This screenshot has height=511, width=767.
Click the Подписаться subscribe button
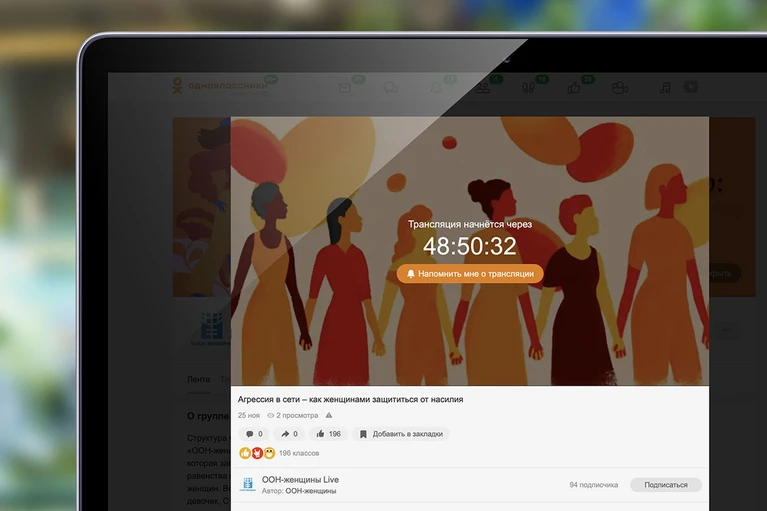point(666,485)
